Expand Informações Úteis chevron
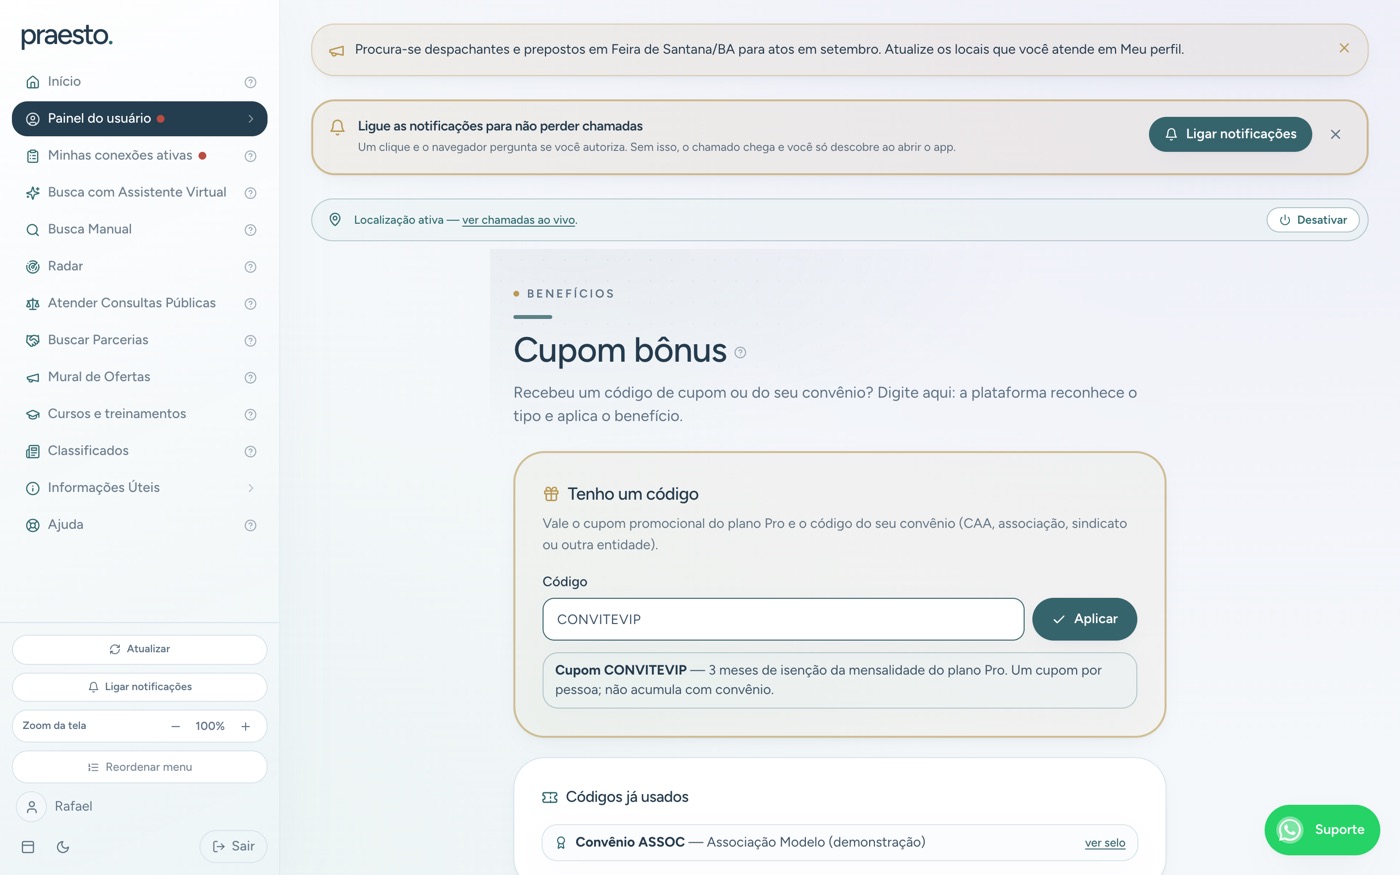The width and height of the screenshot is (1400, 875). (250, 488)
